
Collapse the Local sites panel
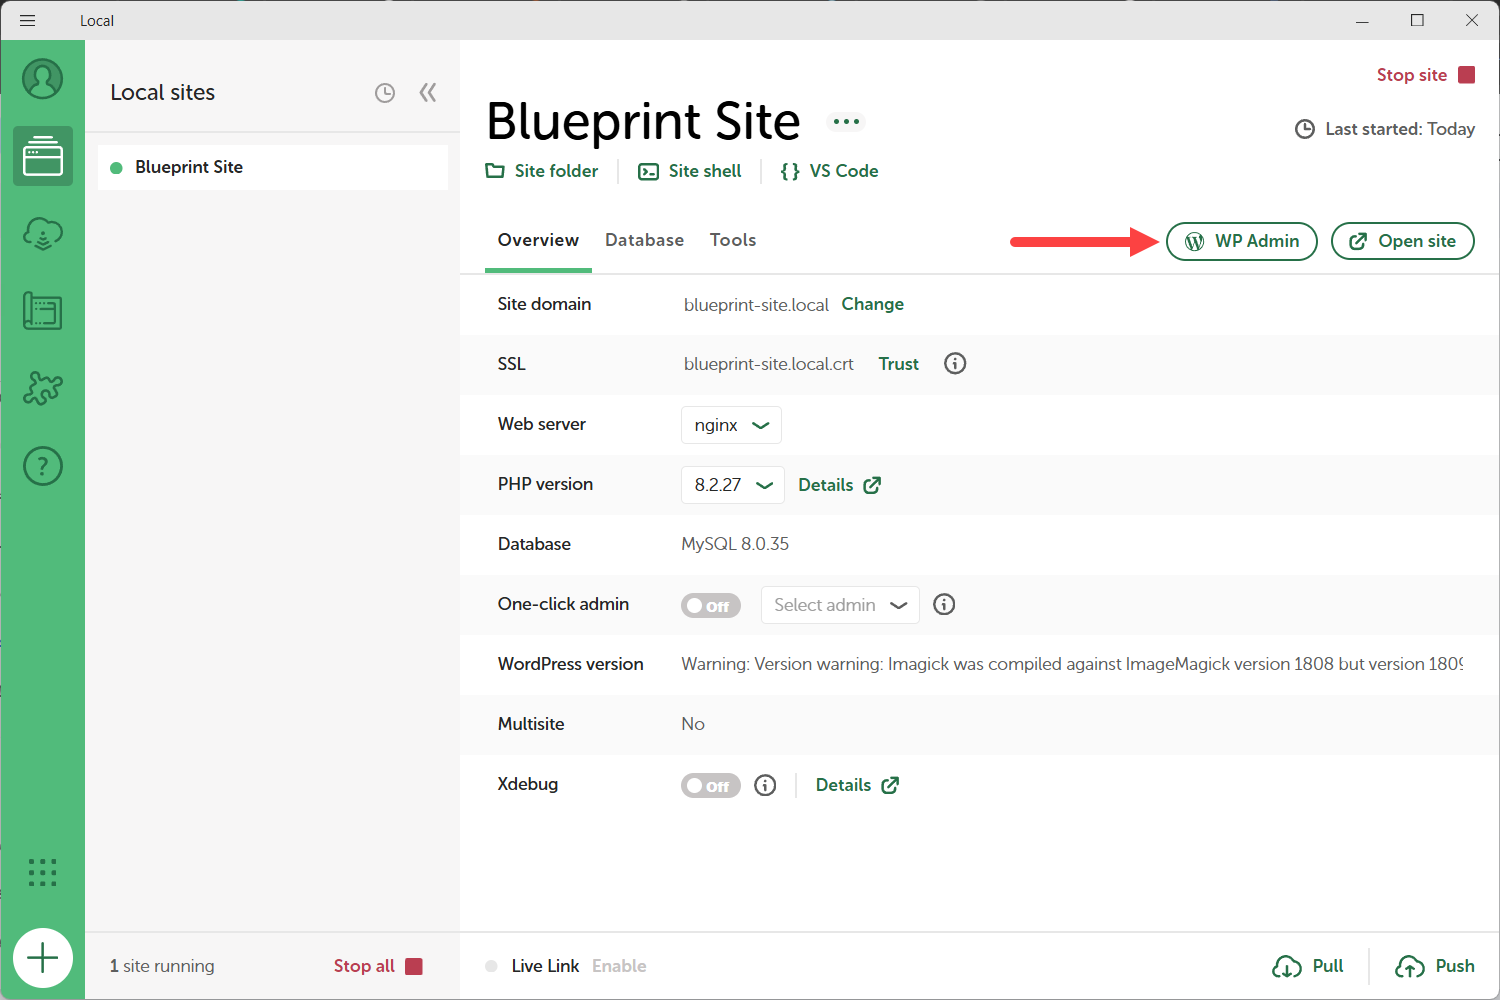point(428,93)
